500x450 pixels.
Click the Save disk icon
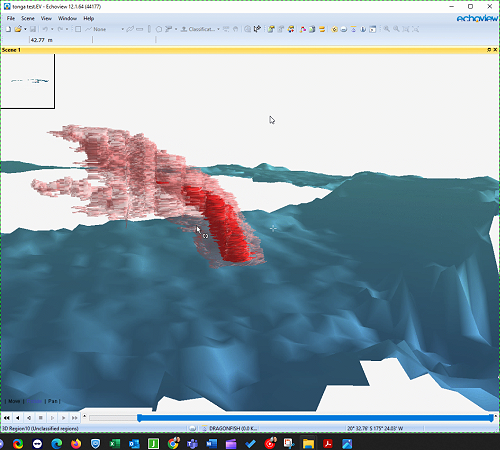(x=33, y=29)
